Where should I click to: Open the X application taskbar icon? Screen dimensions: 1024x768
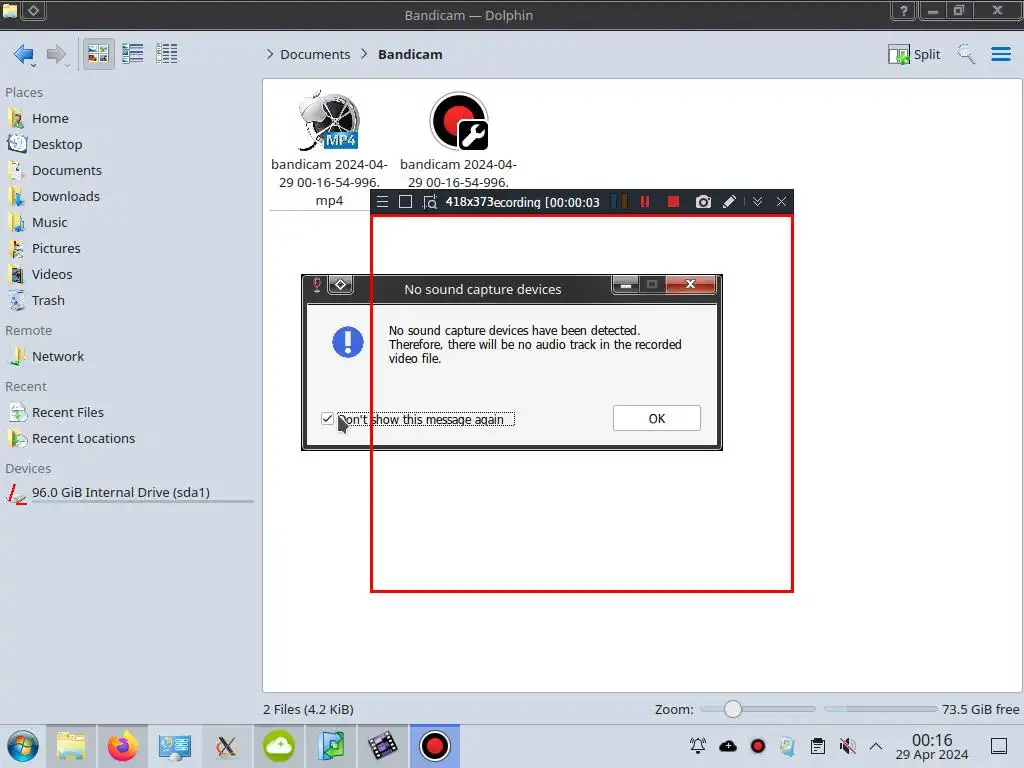[x=226, y=746]
